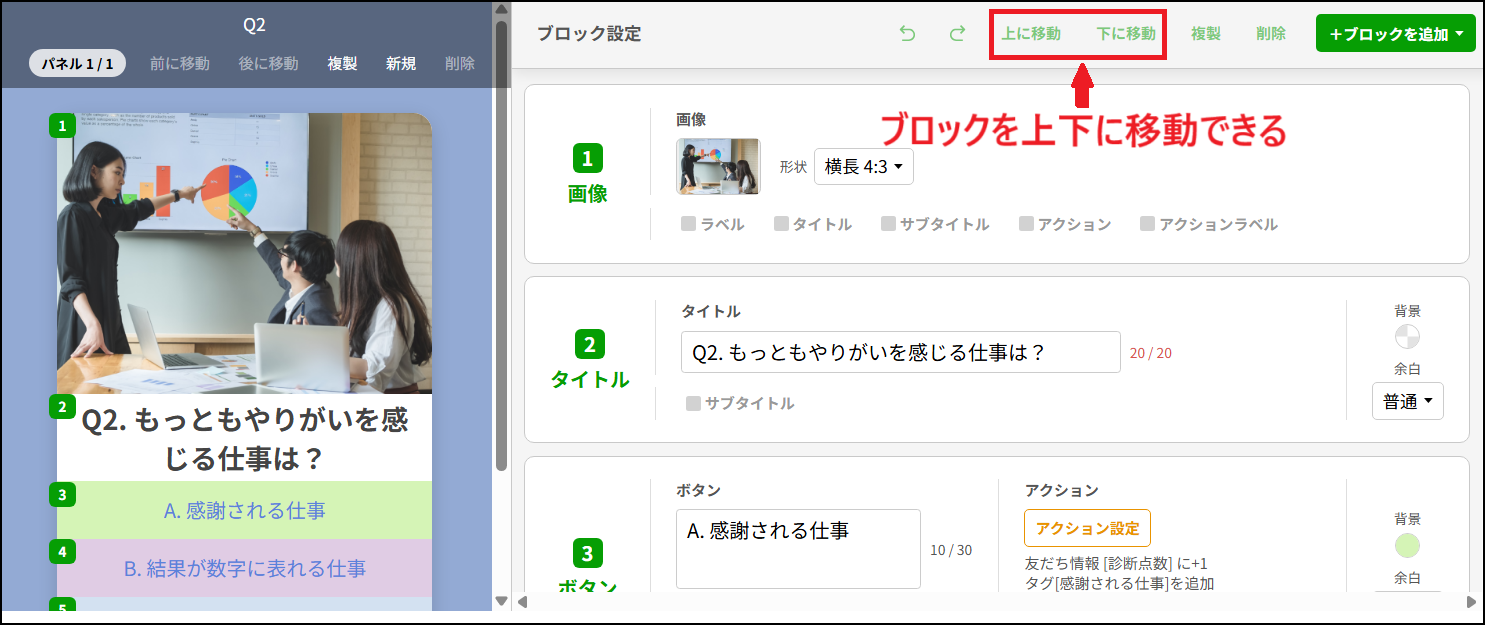1485x625 pixels.
Task: Select block badge 1 in preview
Action: click(x=62, y=126)
